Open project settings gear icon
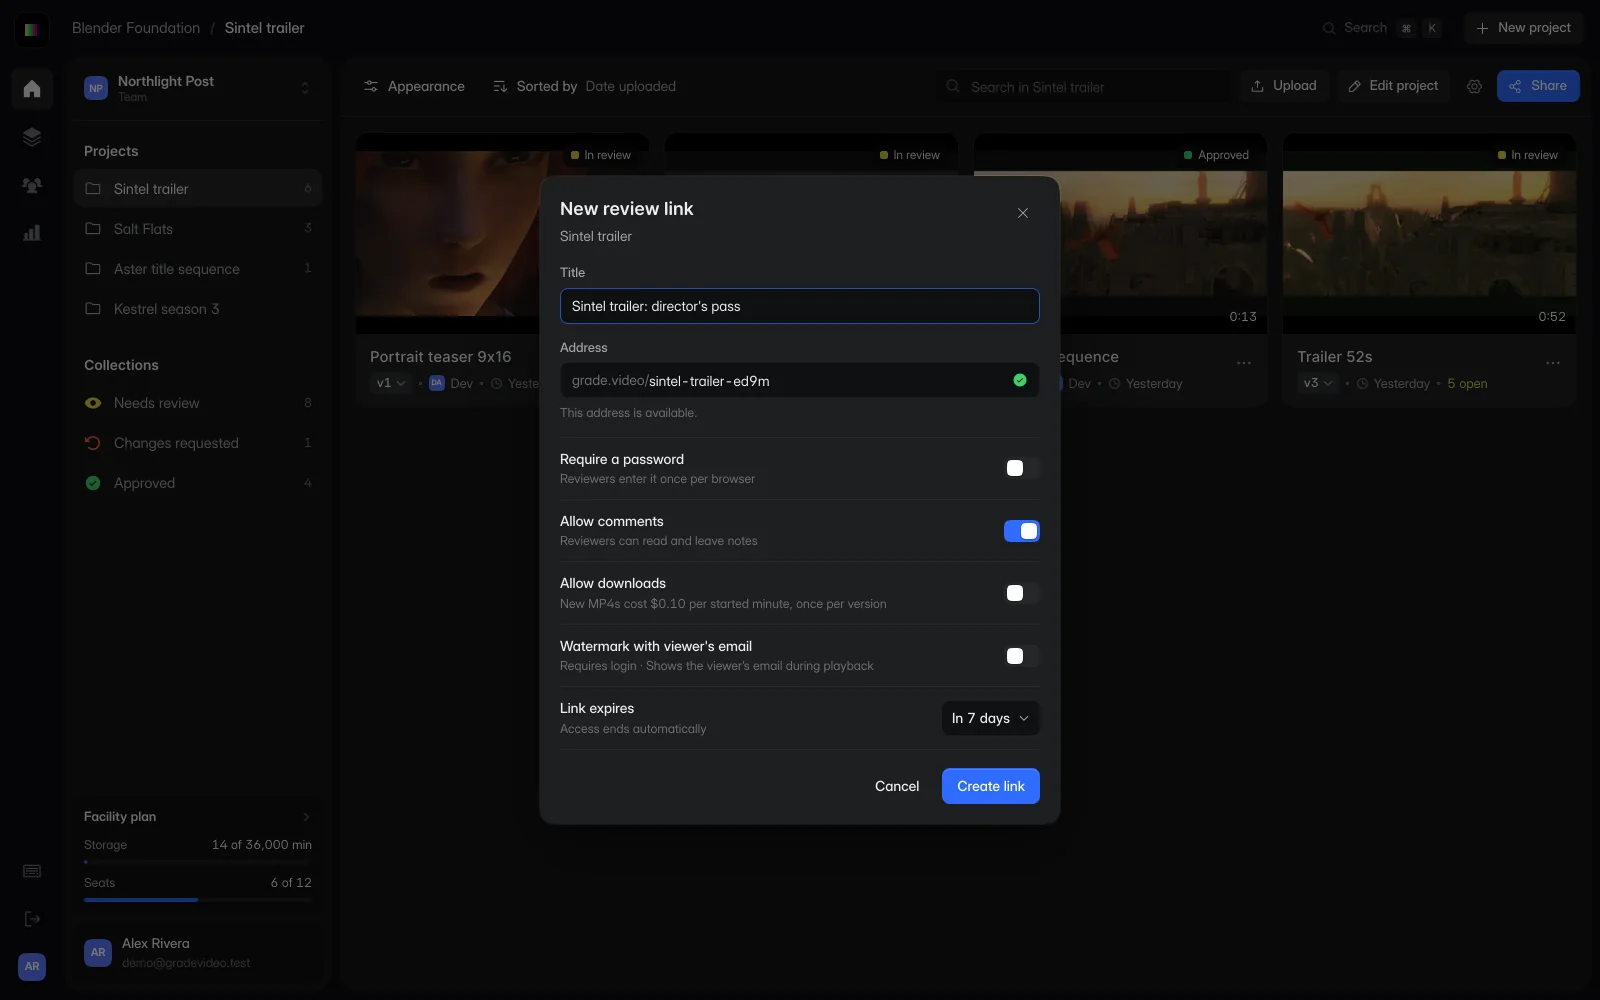The height and width of the screenshot is (1000, 1600). [1474, 86]
